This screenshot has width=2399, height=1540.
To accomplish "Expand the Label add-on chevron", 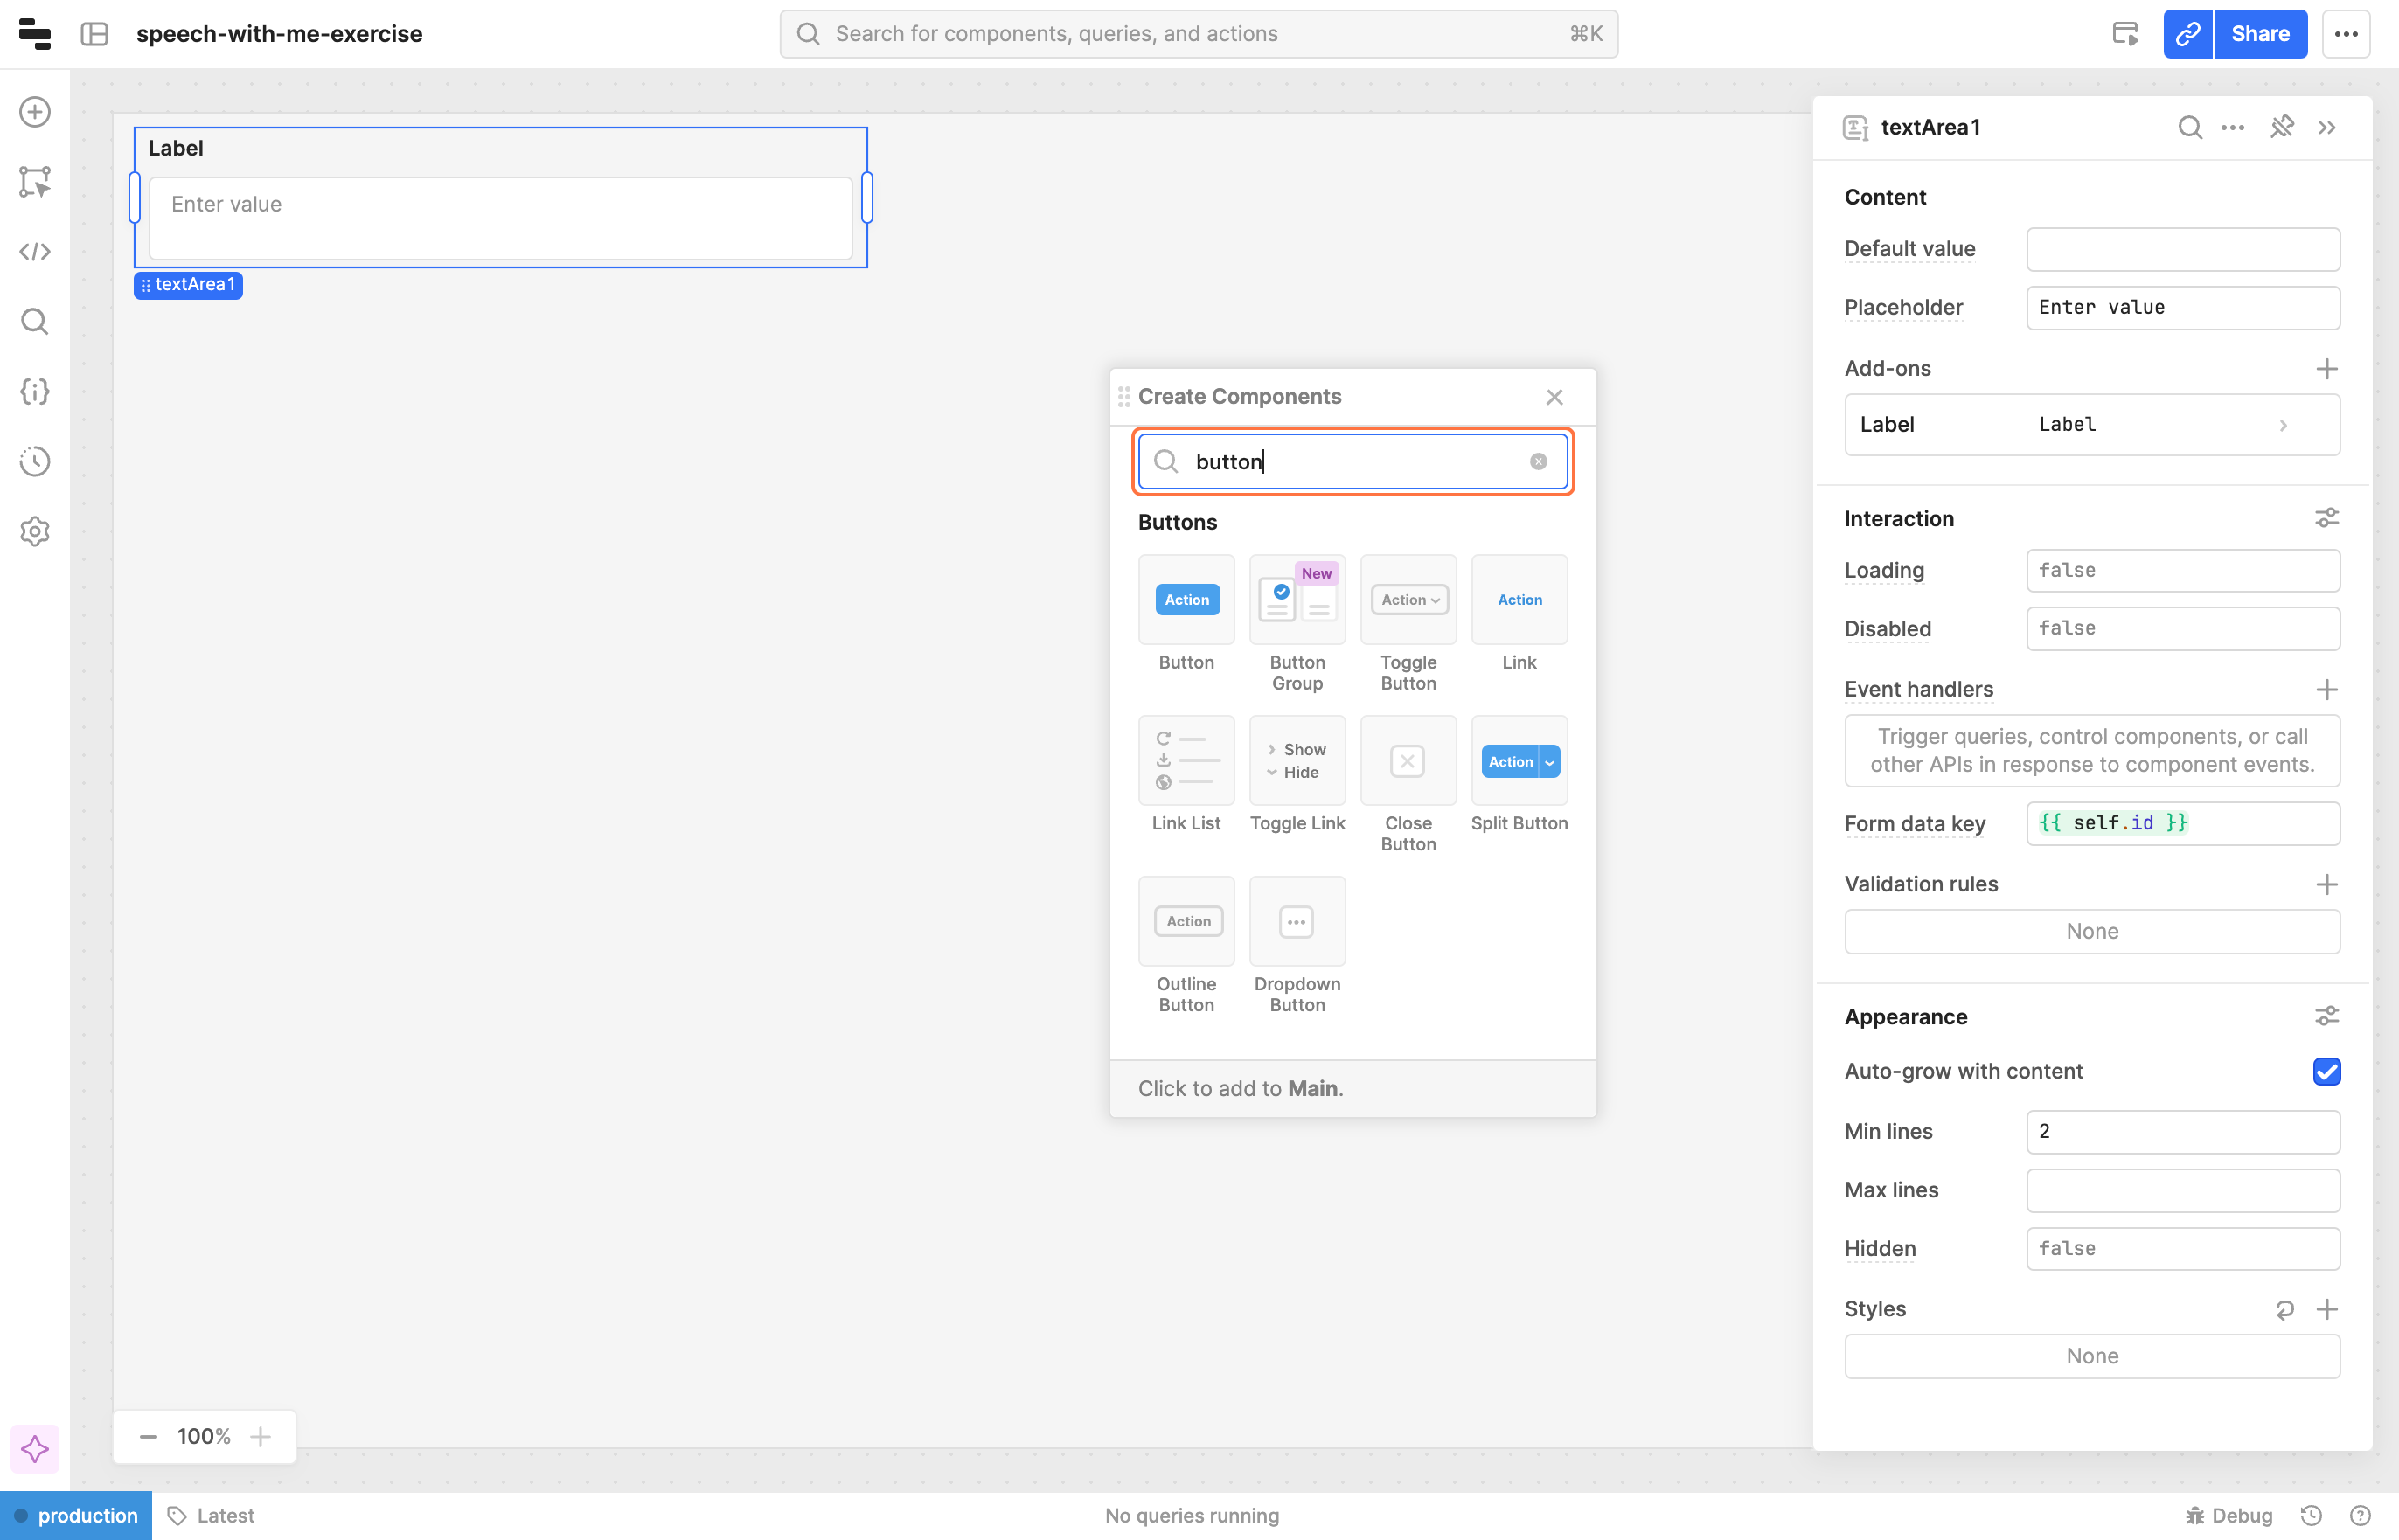I will click(x=2283, y=425).
